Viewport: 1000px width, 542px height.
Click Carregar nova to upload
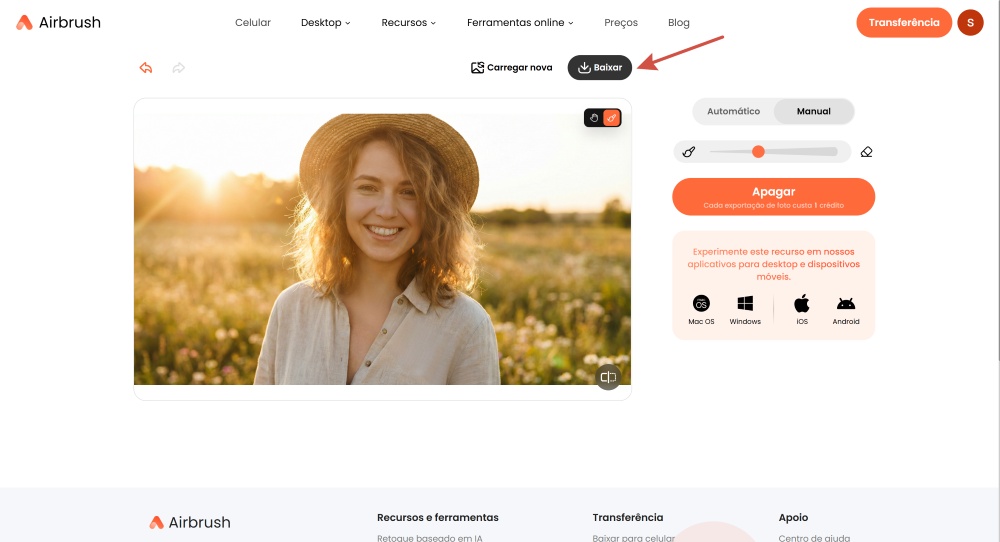(x=511, y=68)
